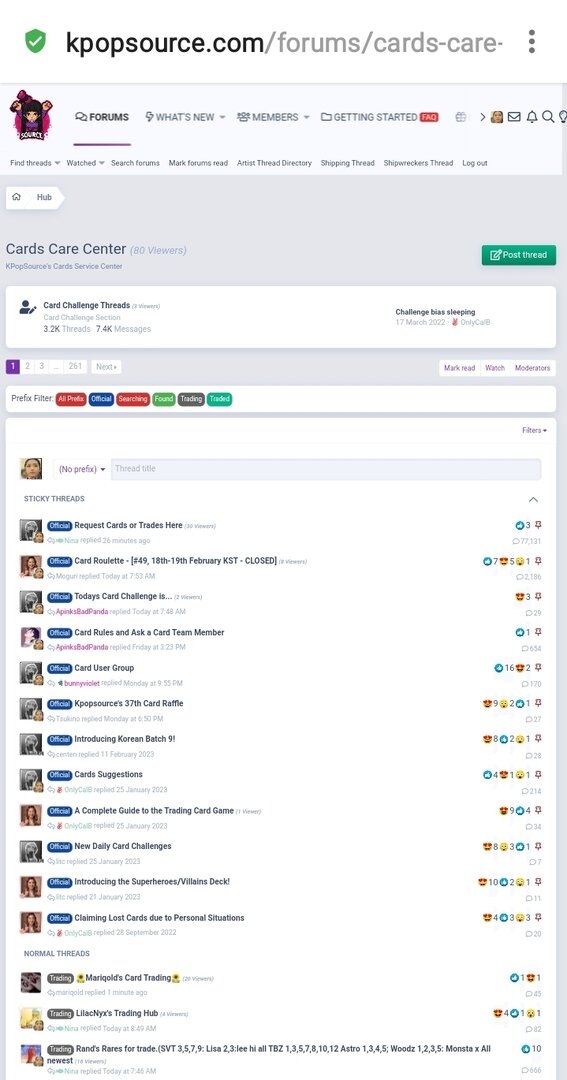567x1080 pixels.
Task: Open the browser three-dot menu
Action: pyautogui.click(x=531, y=41)
